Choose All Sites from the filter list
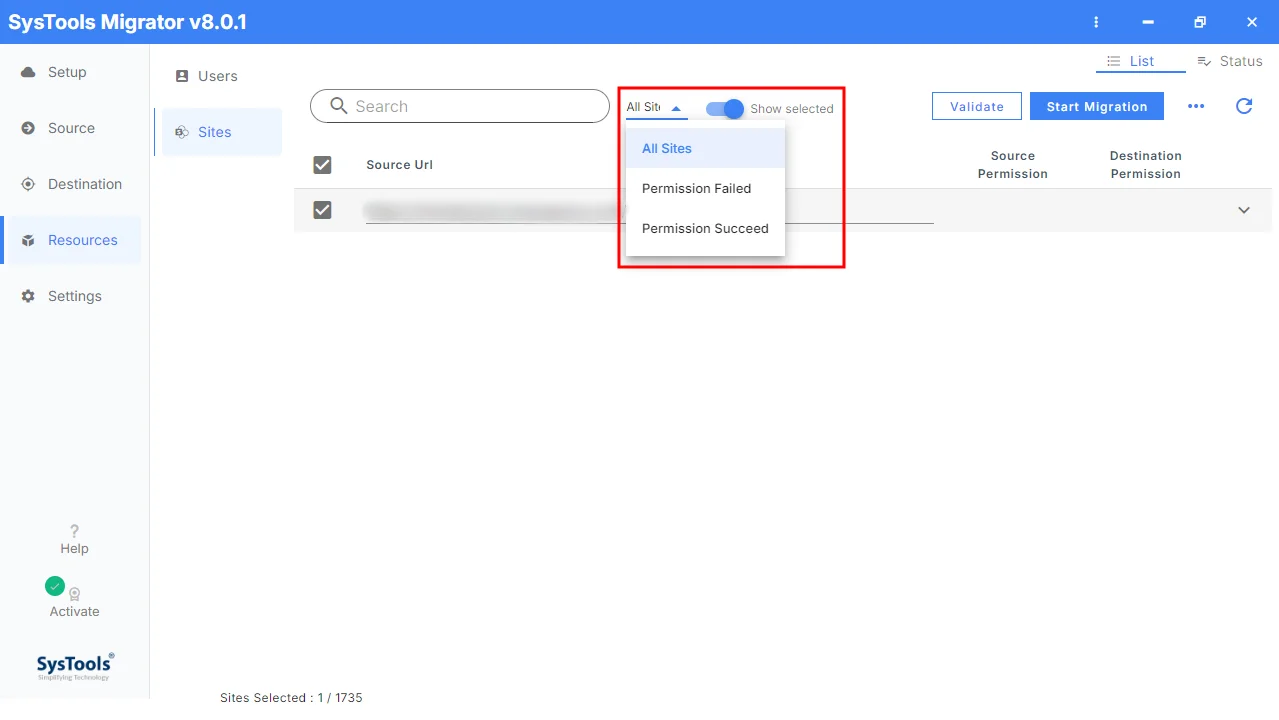 click(x=705, y=148)
